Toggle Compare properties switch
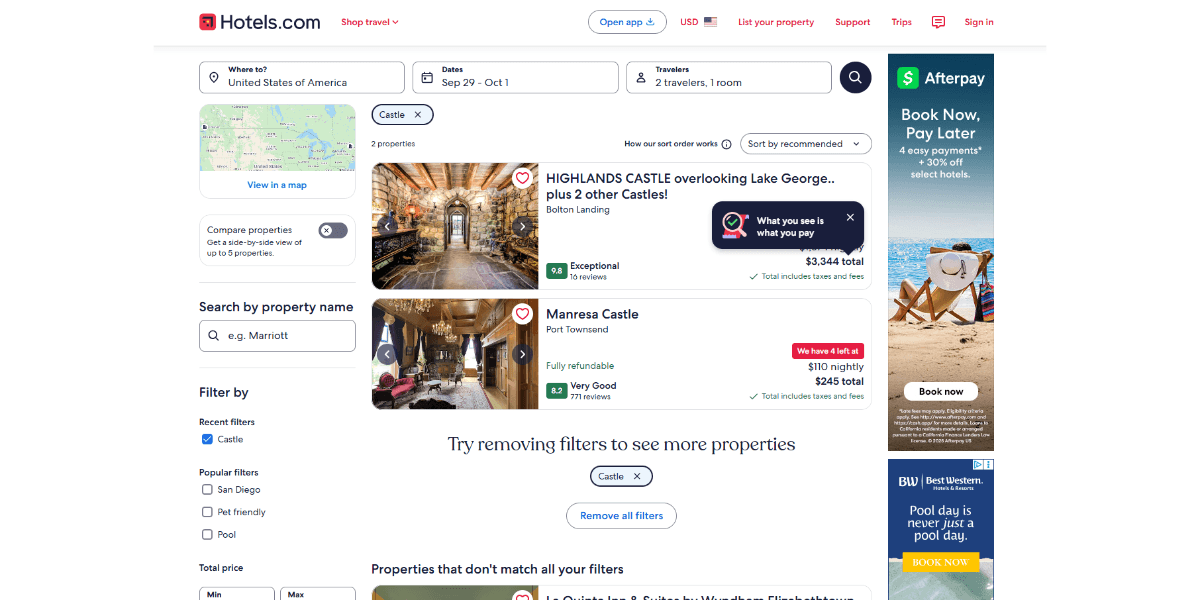 click(333, 230)
